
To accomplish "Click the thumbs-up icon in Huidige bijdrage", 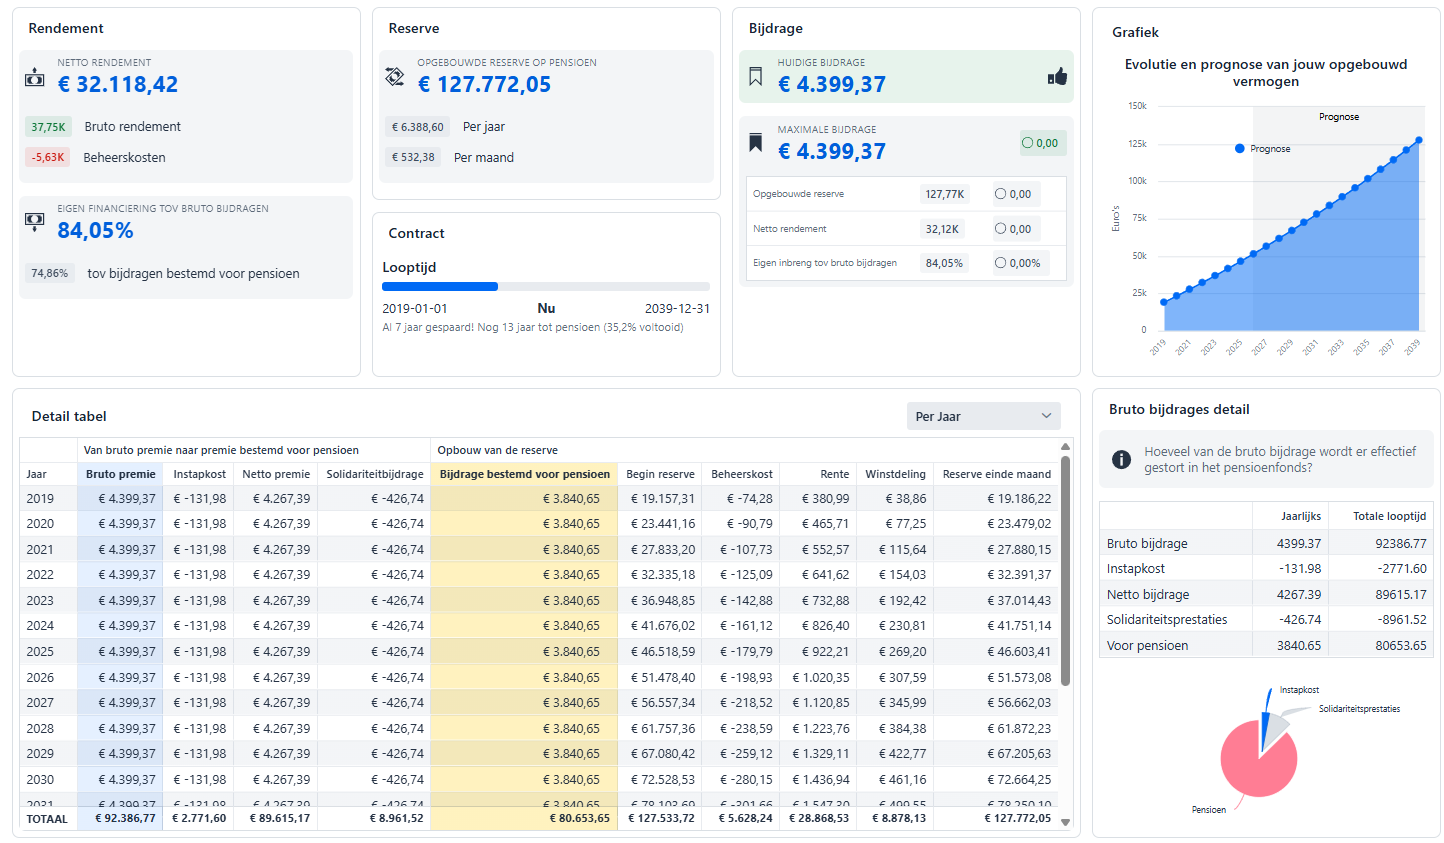I will pyautogui.click(x=1057, y=77).
